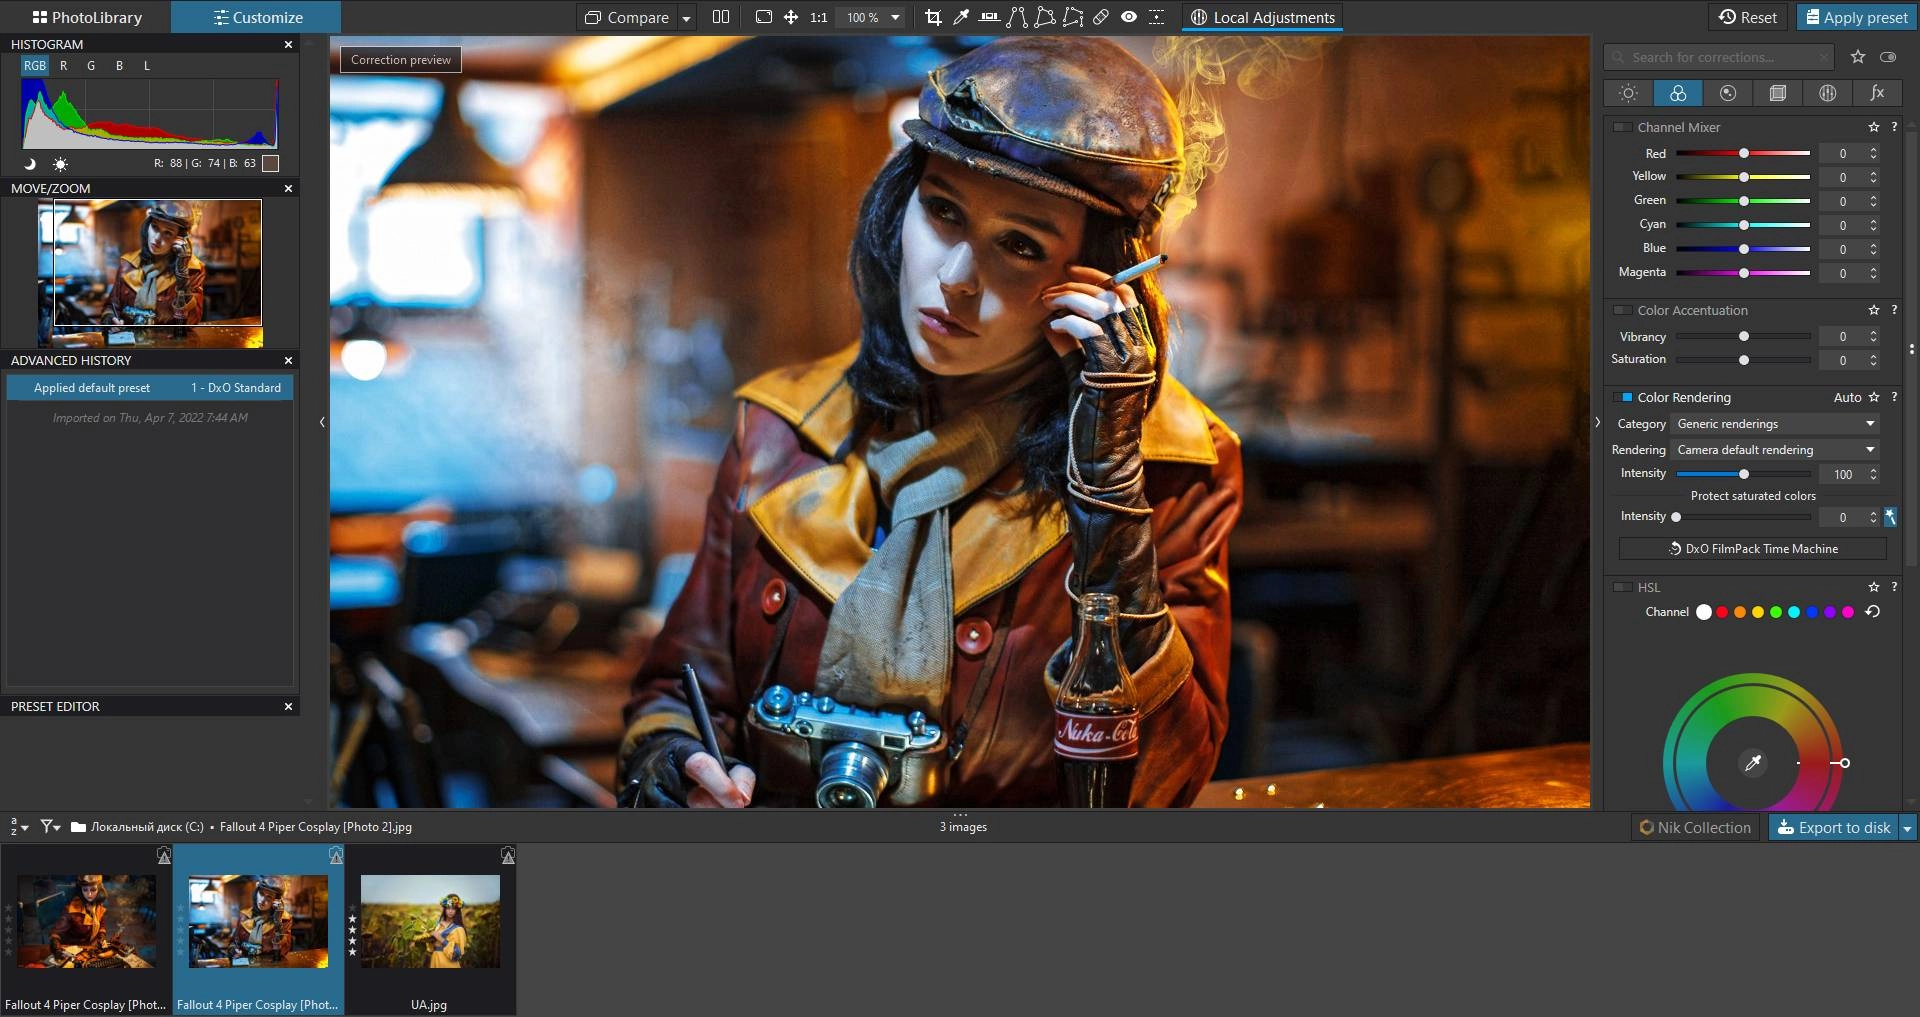Show highlight clipping sun icon in histogram
The width and height of the screenshot is (1920, 1017).
click(x=60, y=163)
